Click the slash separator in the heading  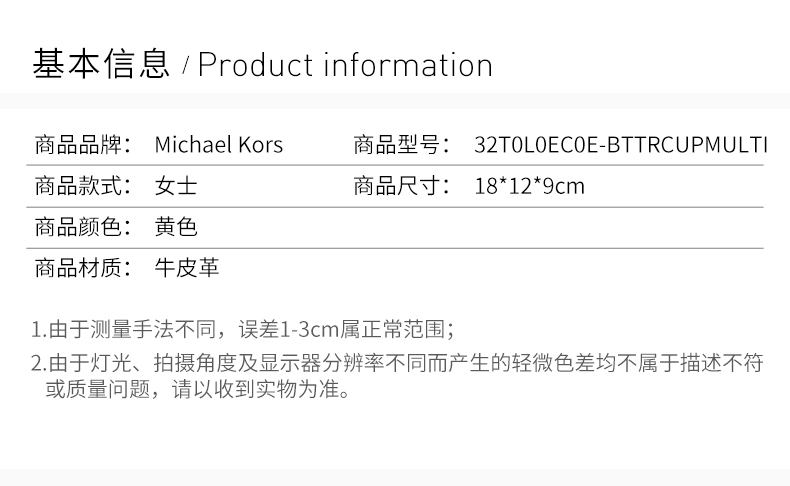point(186,65)
